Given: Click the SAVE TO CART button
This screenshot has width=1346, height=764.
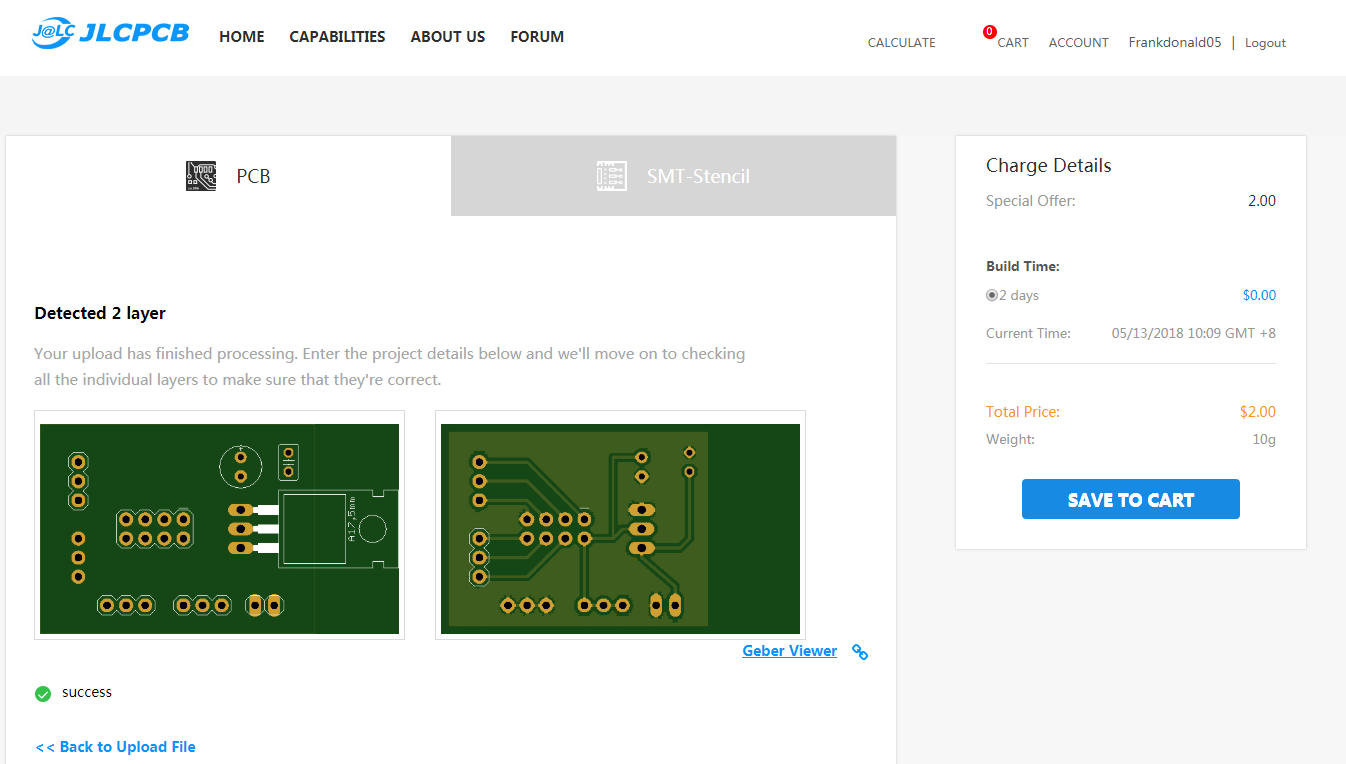Looking at the screenshot, I should pyautogui.click(x=1131, y=499).
